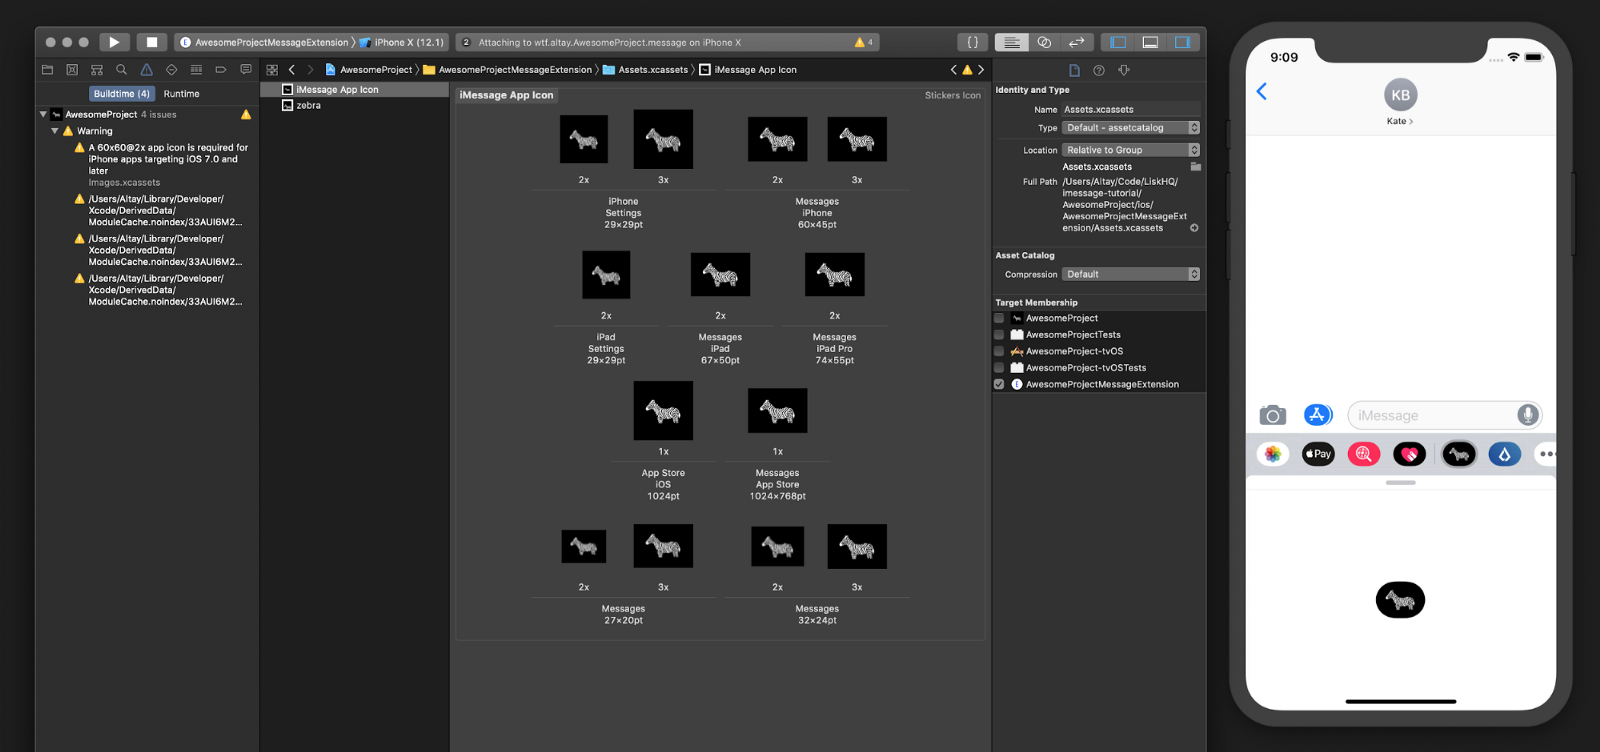Go back in editor history
Viewport: 1600px width, 752px height.
[292, 70]
